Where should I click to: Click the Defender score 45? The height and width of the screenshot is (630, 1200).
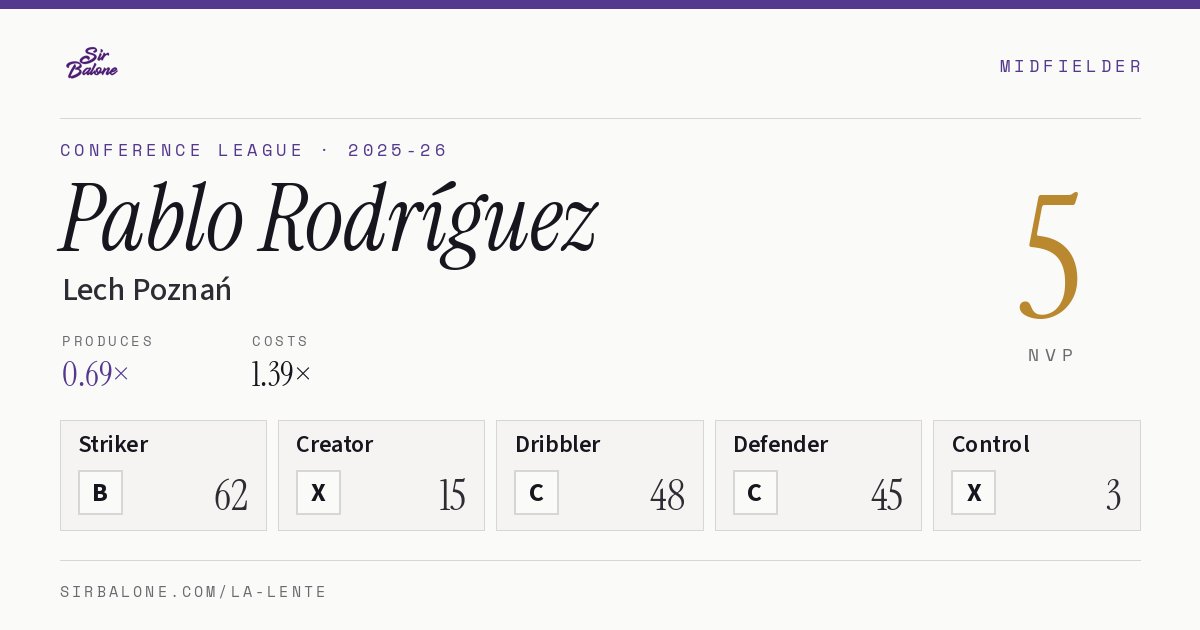coord(887,495)
